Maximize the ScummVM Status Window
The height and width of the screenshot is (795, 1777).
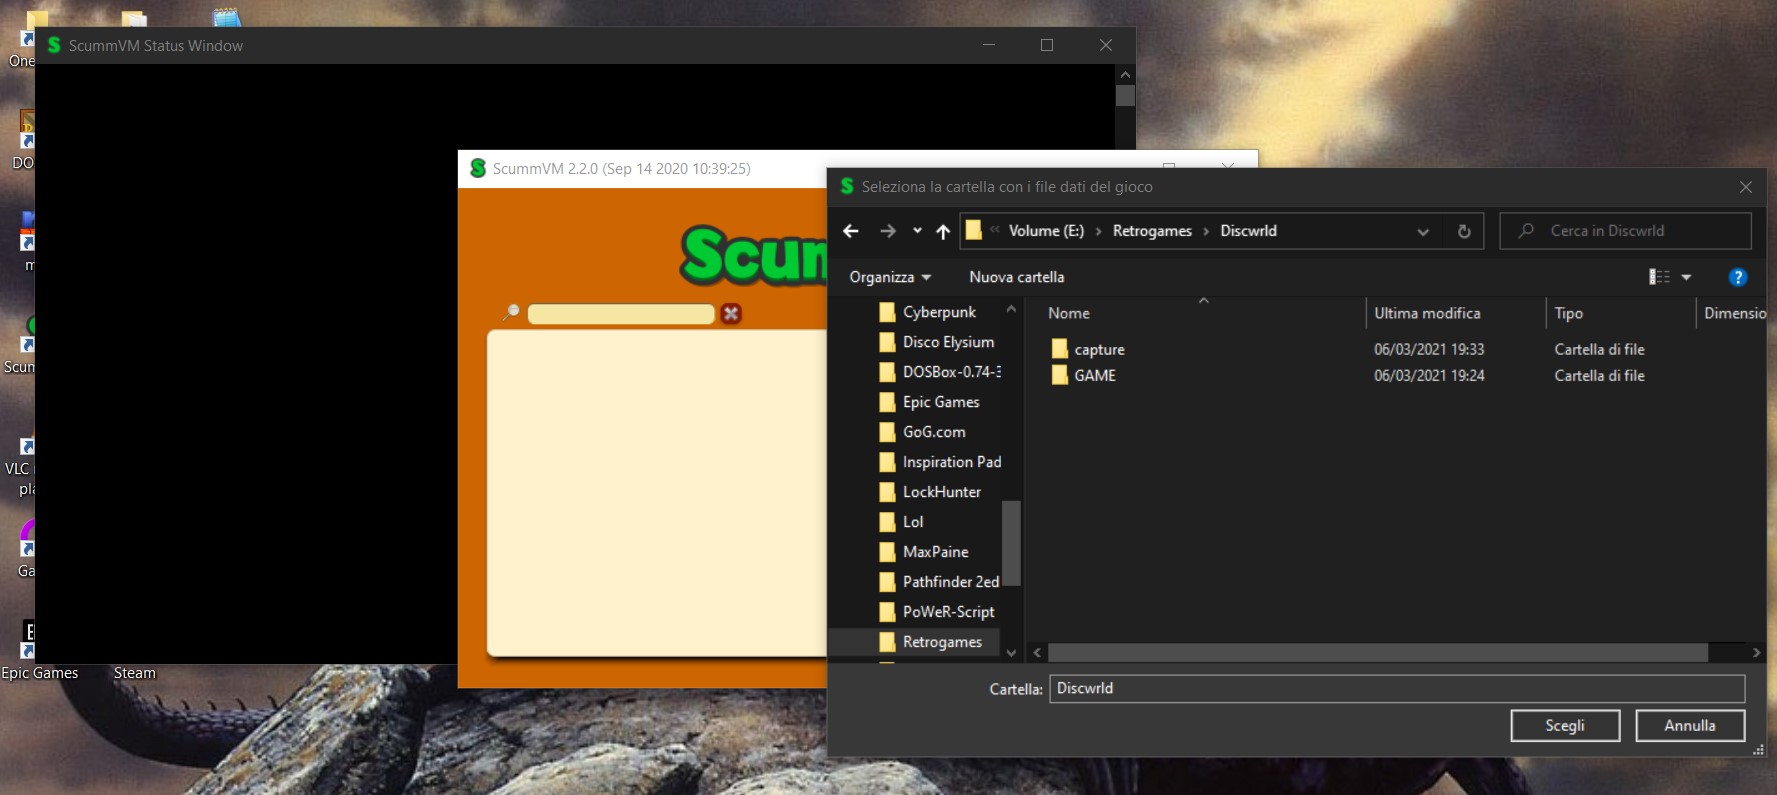coord(1047,45)
